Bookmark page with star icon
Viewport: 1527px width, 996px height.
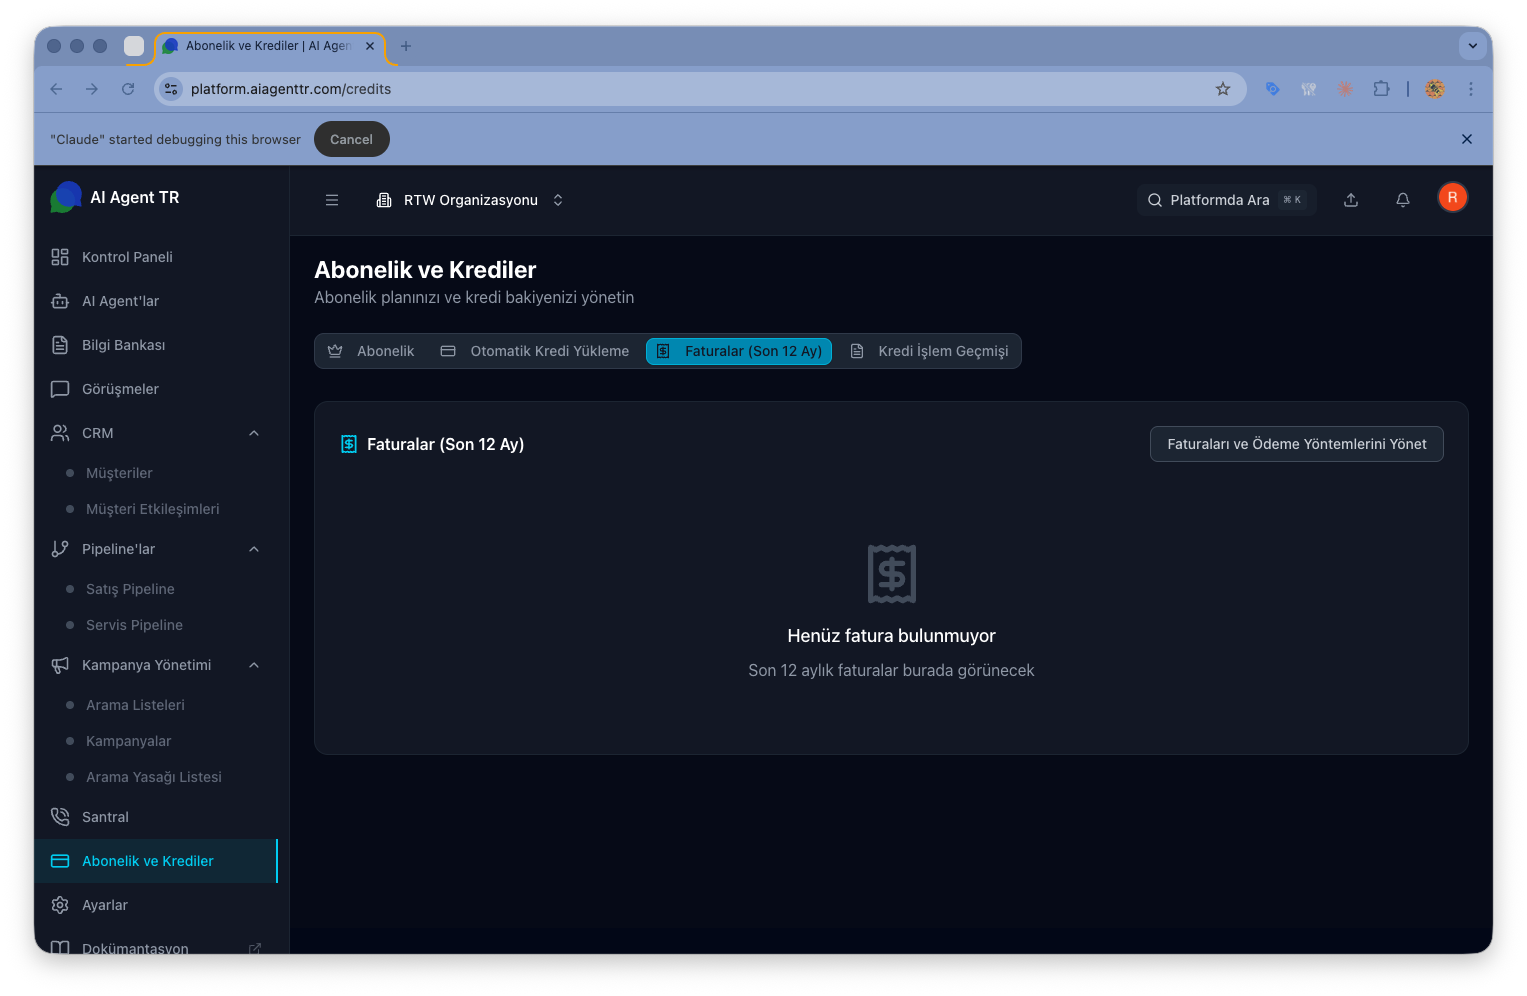click(x=1223, y=89)
